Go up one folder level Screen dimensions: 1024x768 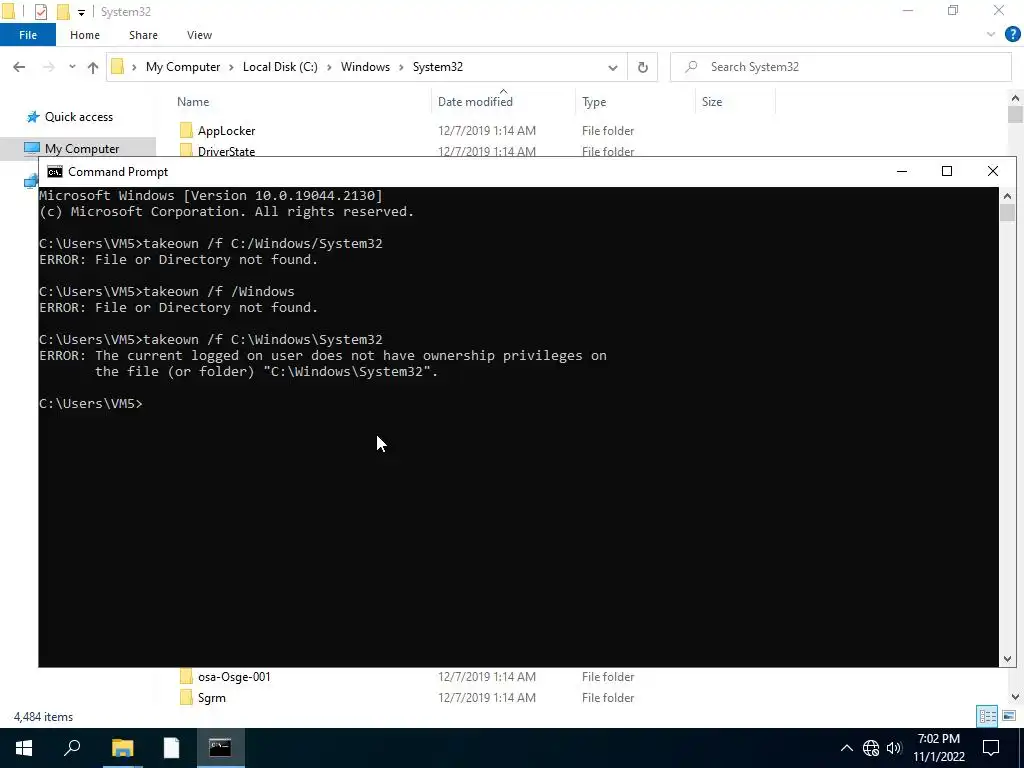click(93, 67)
